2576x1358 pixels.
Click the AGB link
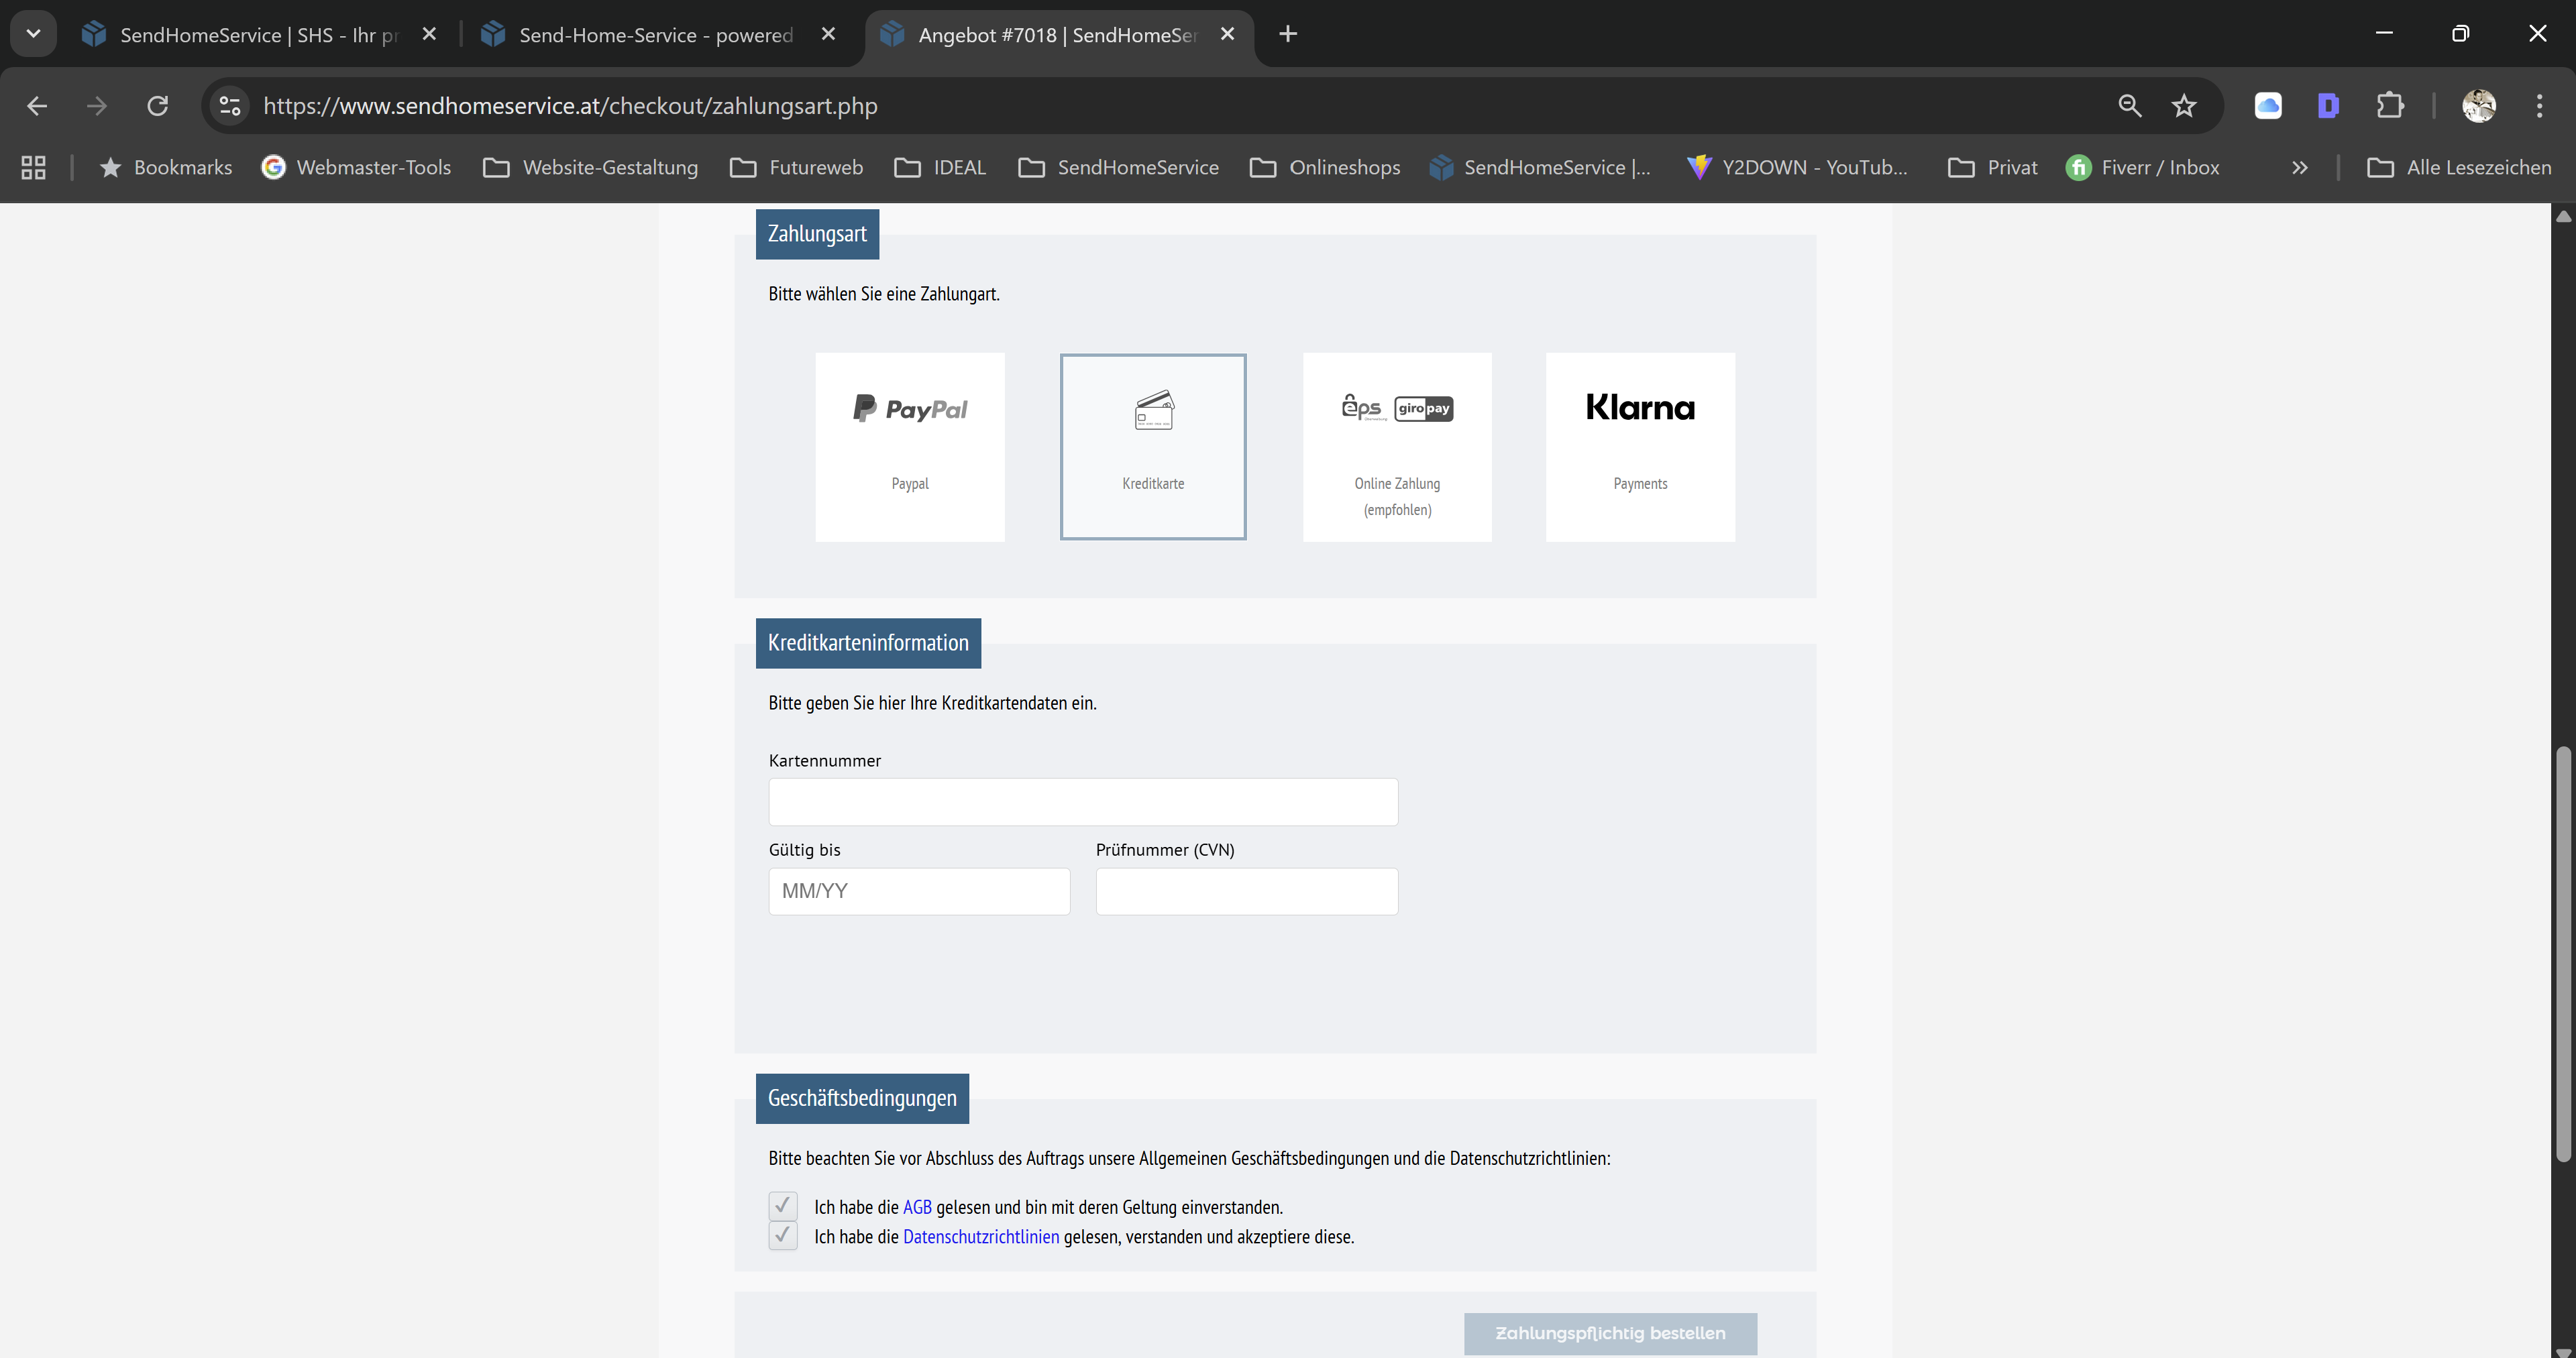tap(917, 1207)
